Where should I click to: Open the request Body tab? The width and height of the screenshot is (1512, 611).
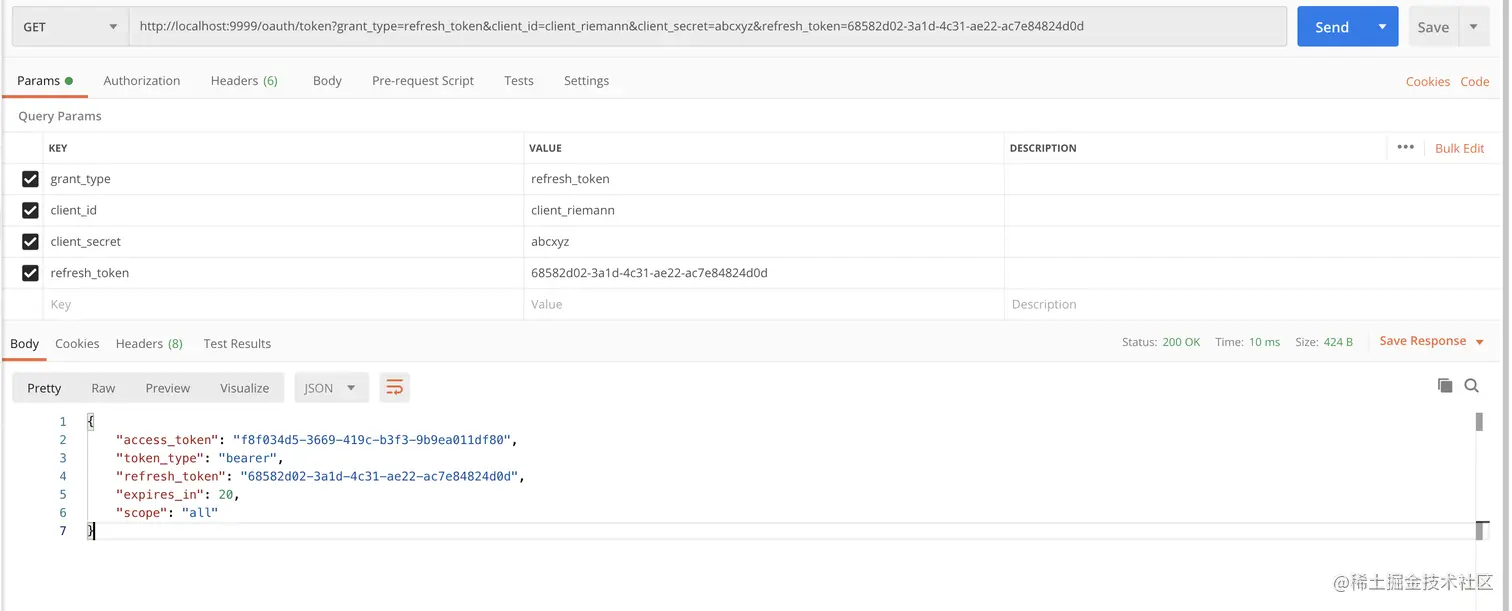[327, 80]
